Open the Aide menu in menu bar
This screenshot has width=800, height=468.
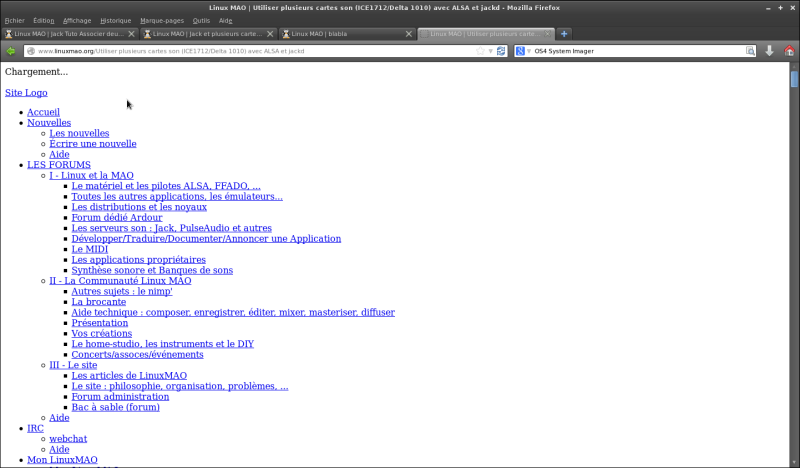(x=226, y=20)
